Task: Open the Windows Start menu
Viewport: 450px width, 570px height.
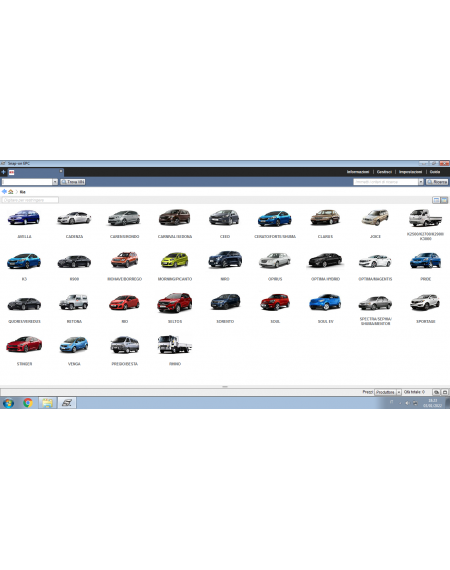Action: 8,403
